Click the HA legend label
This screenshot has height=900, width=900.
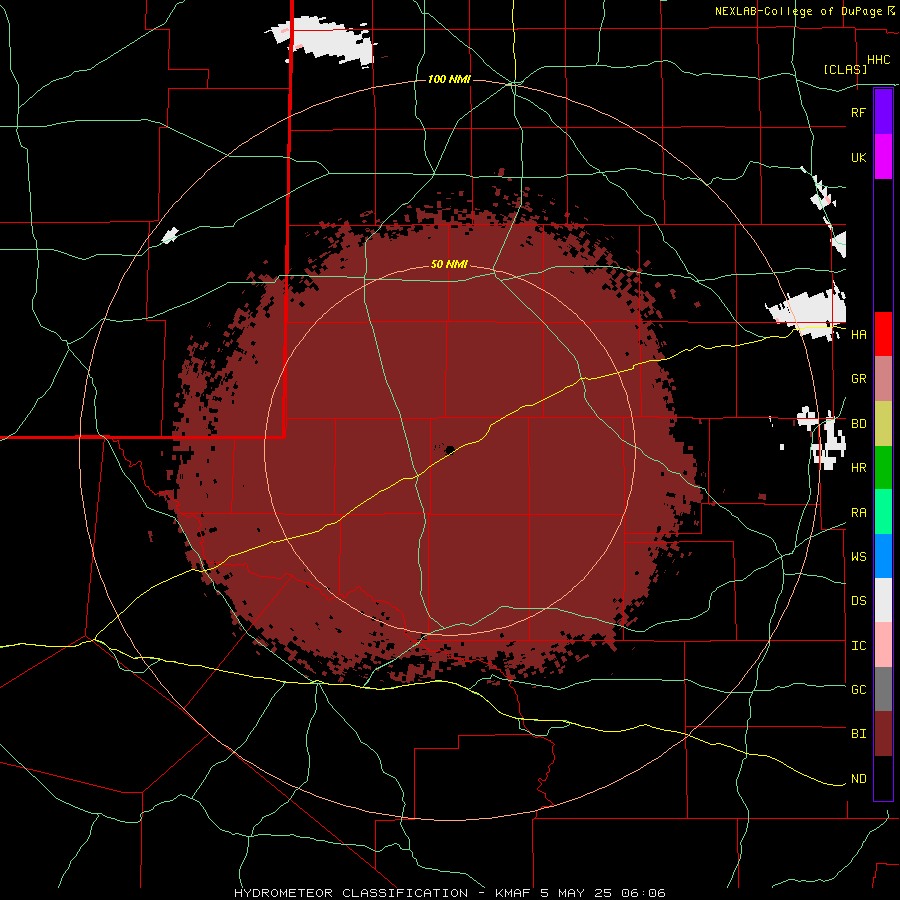tap(858, 334)
